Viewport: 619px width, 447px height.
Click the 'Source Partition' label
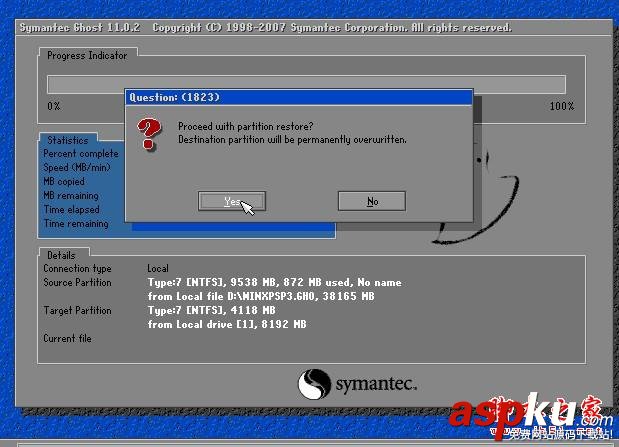click(x=77, y=282)
